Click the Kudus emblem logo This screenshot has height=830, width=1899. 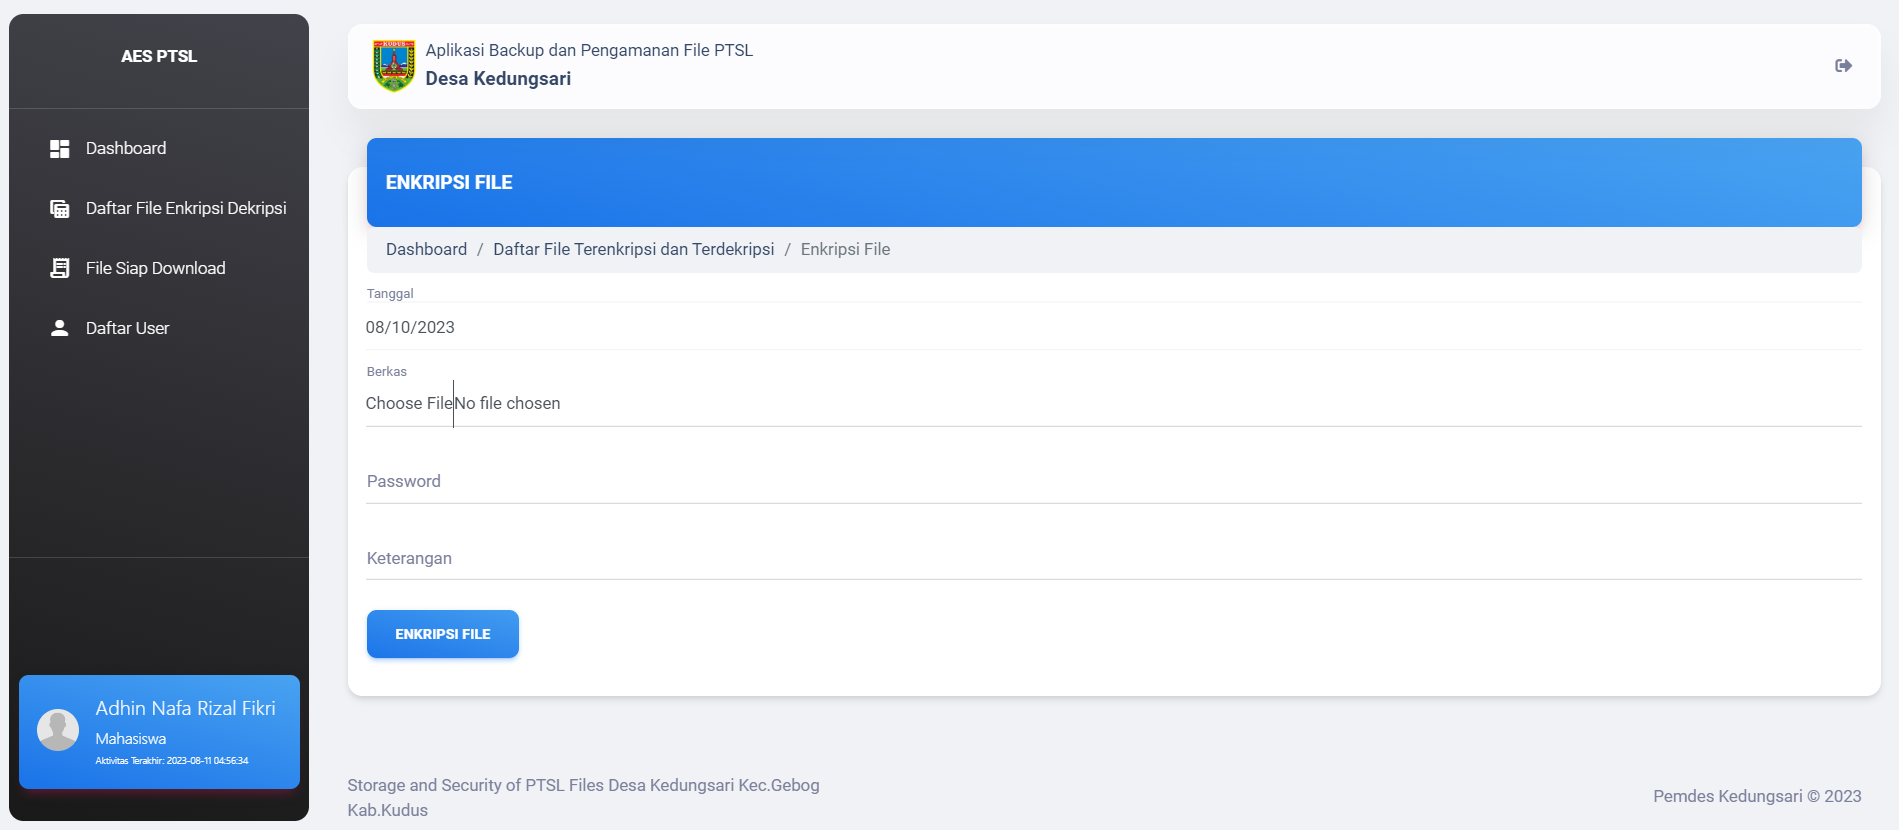tap(394, 66)
